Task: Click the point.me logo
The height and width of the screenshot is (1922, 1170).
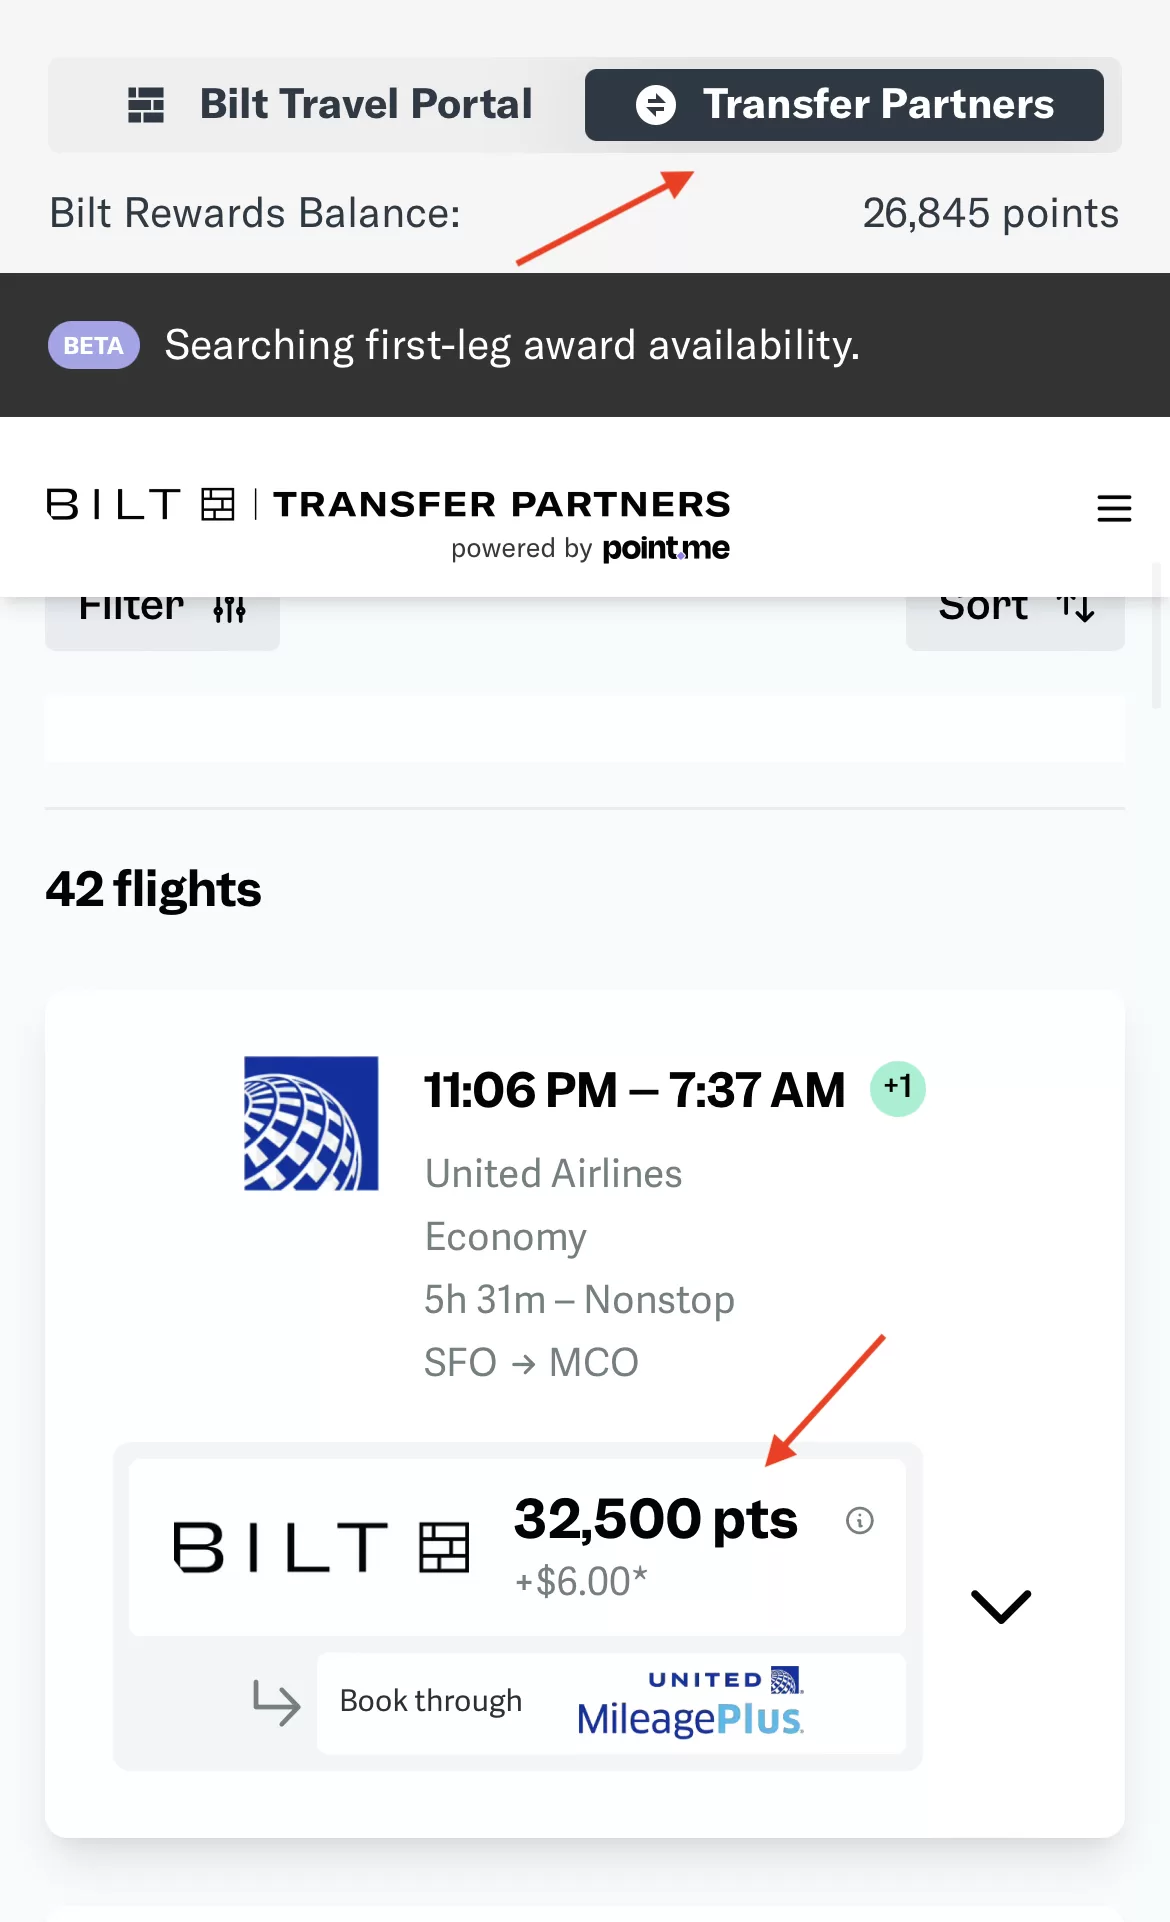Action: pos(666,548)
